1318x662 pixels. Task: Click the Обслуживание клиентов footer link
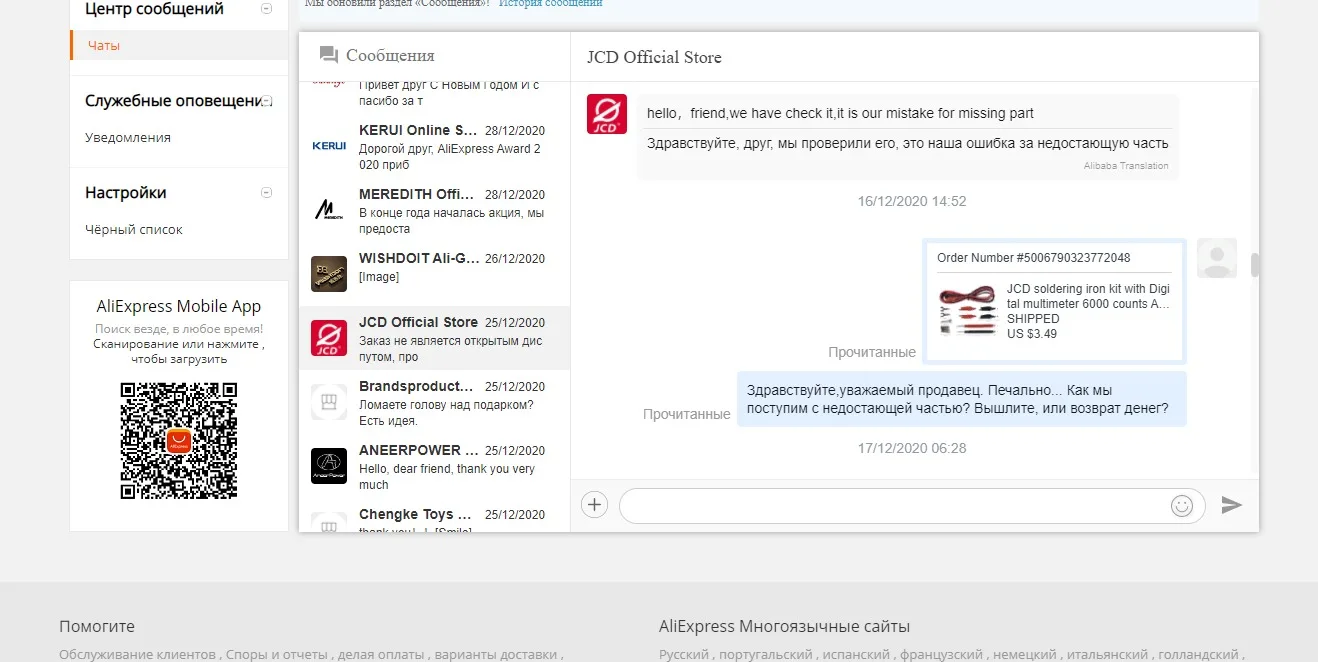pyautogui.click(x=137, y=655)
